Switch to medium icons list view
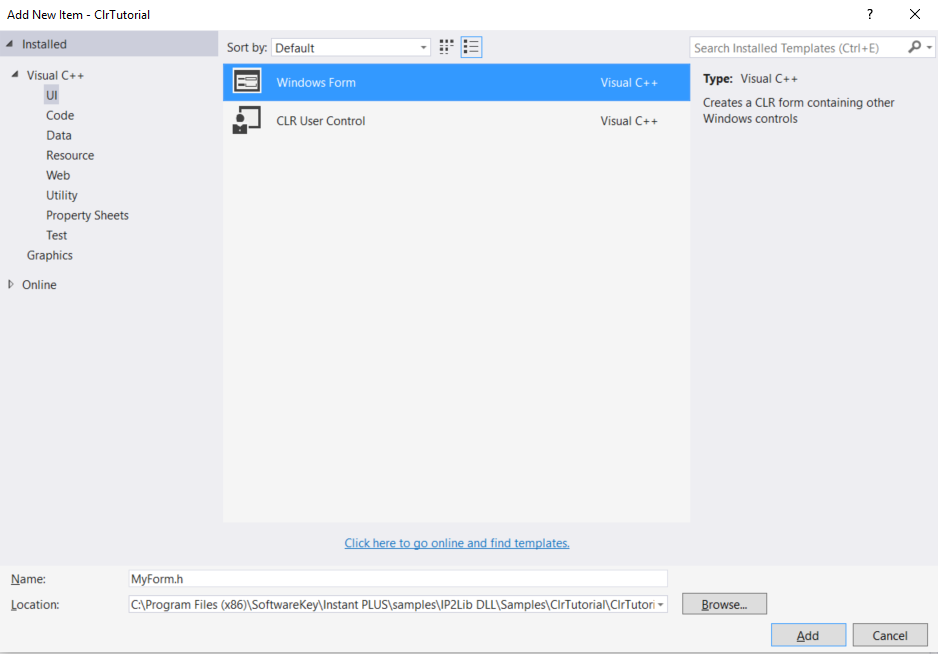 (472, 47)
